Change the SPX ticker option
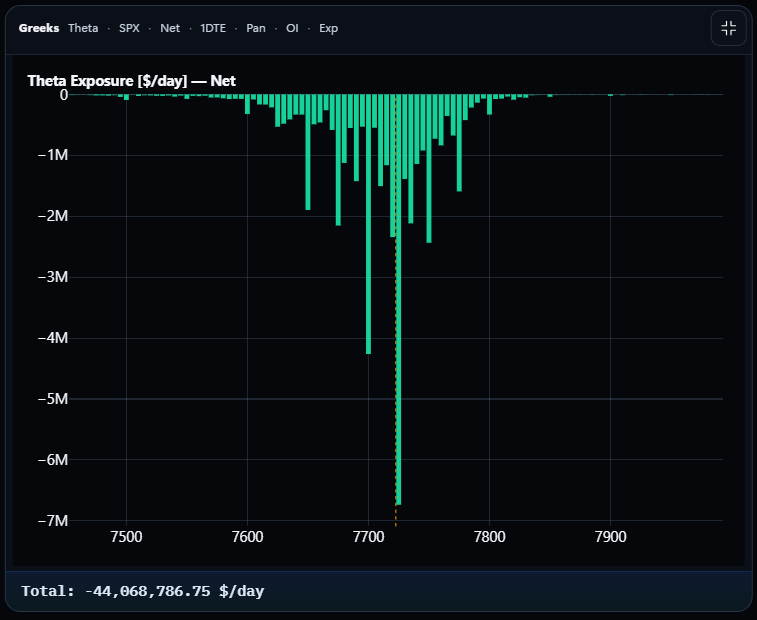 tap(129, 28)
